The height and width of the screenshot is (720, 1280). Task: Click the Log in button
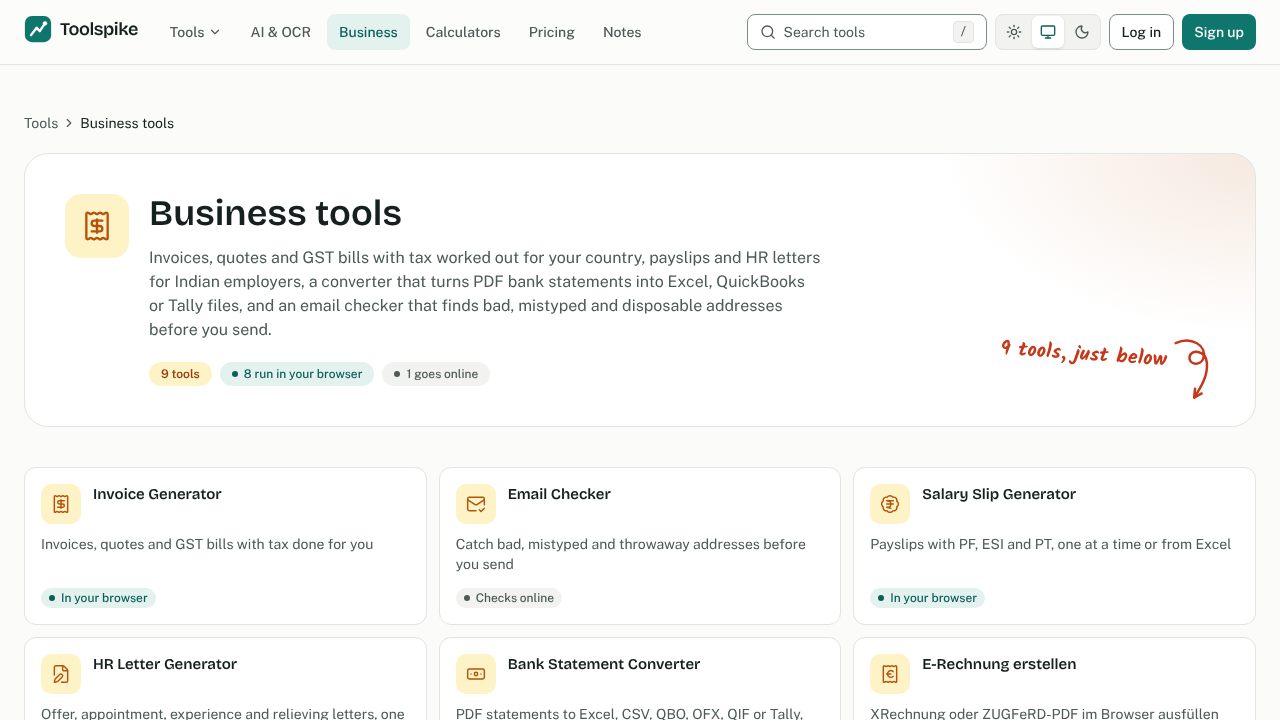click(x=1141, y=32)
